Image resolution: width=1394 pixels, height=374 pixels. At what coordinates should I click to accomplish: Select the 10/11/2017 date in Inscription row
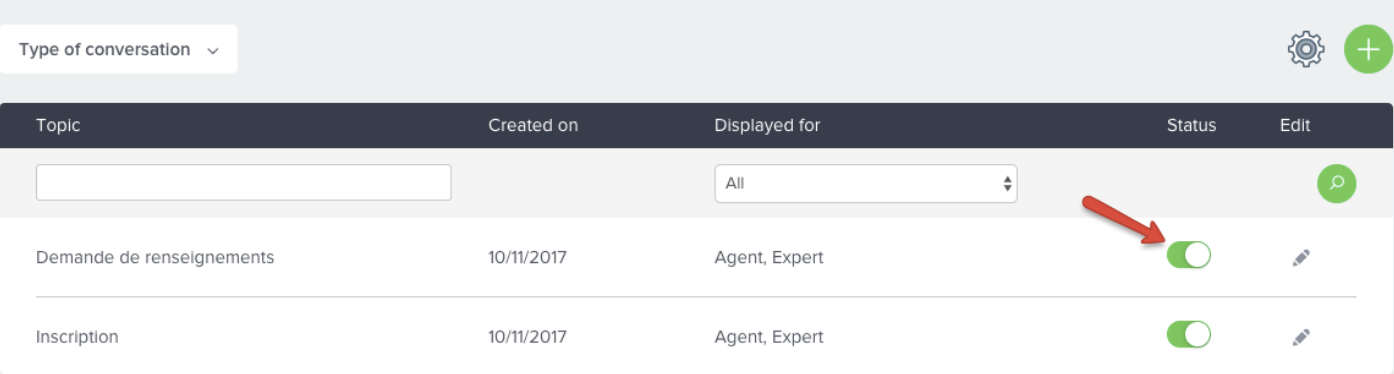coord(527,337)
